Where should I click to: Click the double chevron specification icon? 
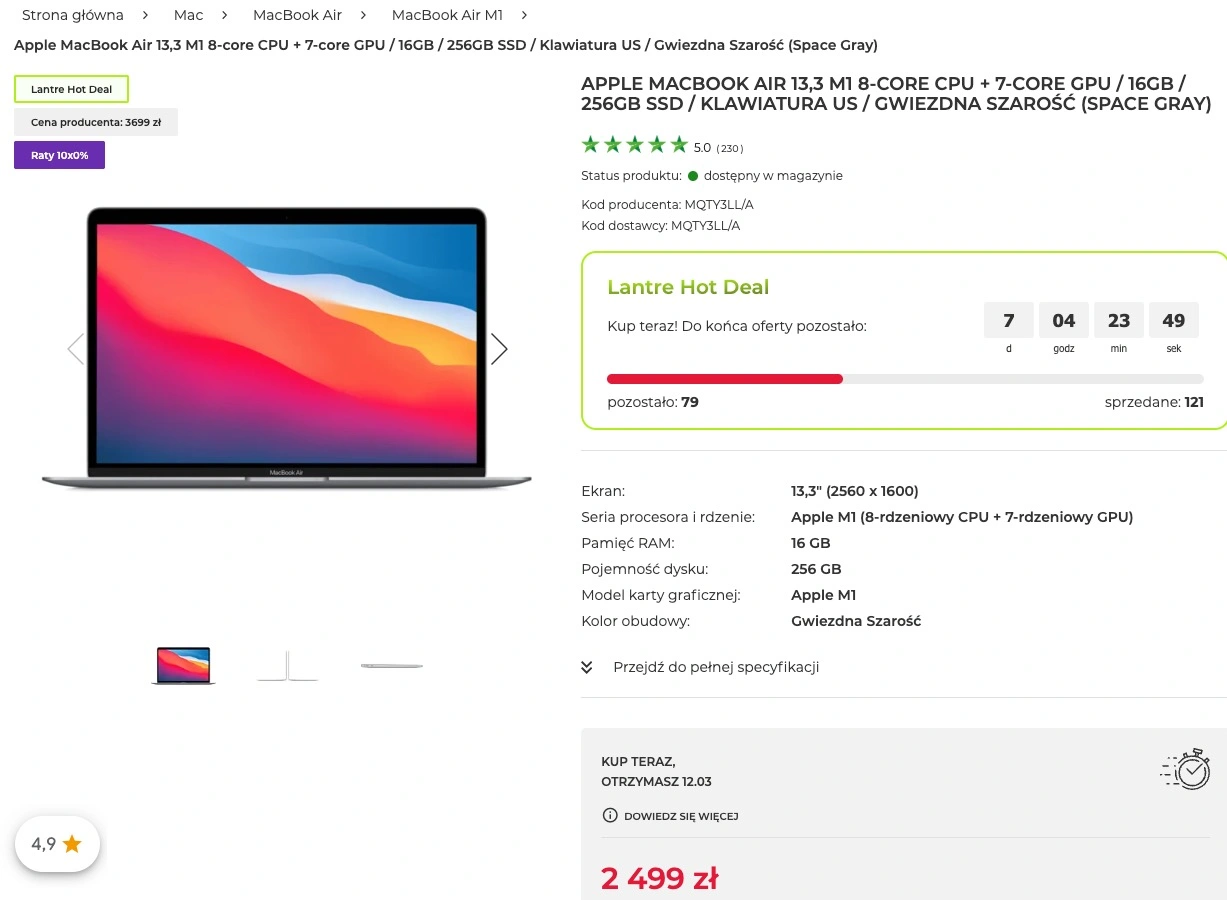pyautogui.click(x=587, y=667)
